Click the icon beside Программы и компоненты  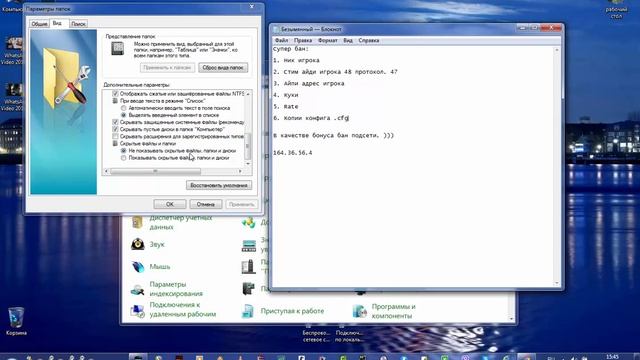coord(360,311)
